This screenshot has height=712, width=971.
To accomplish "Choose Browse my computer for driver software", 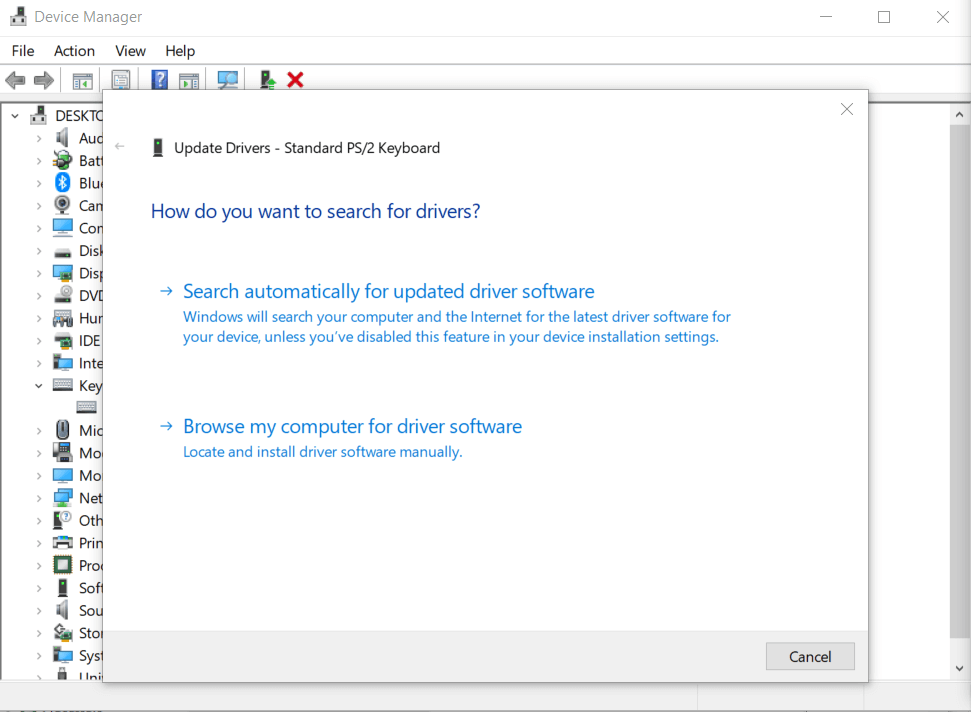I will click(x=352, y=426).
